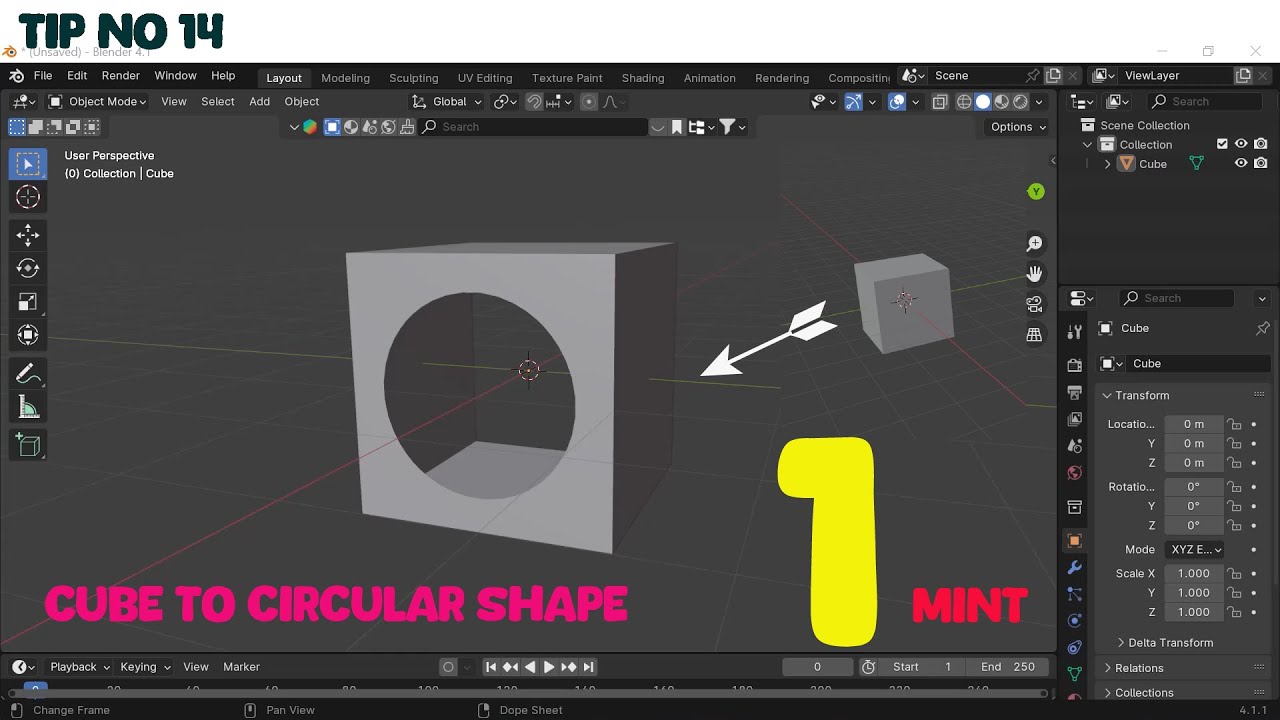Open the File menu
Screen dimensions: 1280x720
click(43, 76)
